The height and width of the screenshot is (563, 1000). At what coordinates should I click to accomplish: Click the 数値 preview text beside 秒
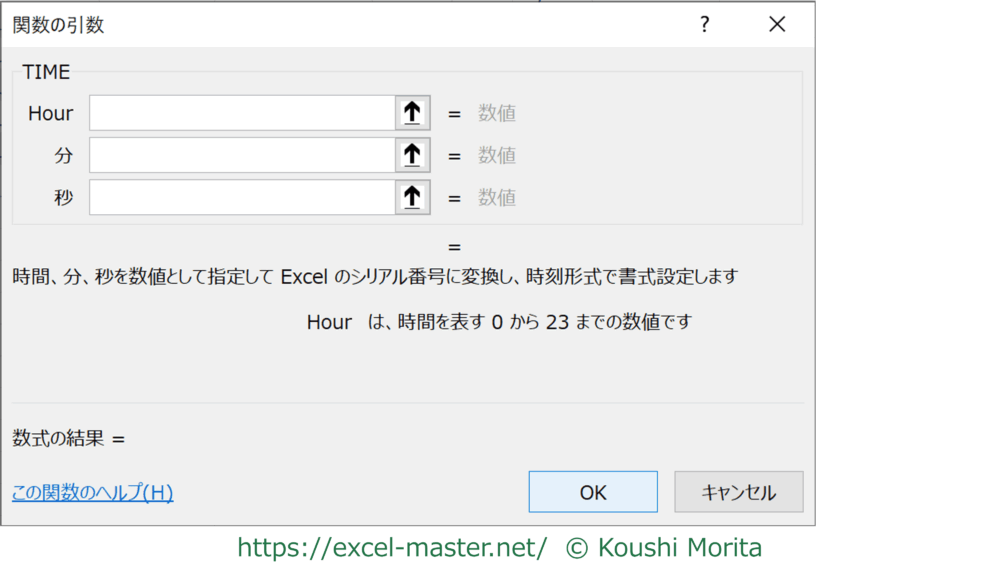tap(497, 198)
